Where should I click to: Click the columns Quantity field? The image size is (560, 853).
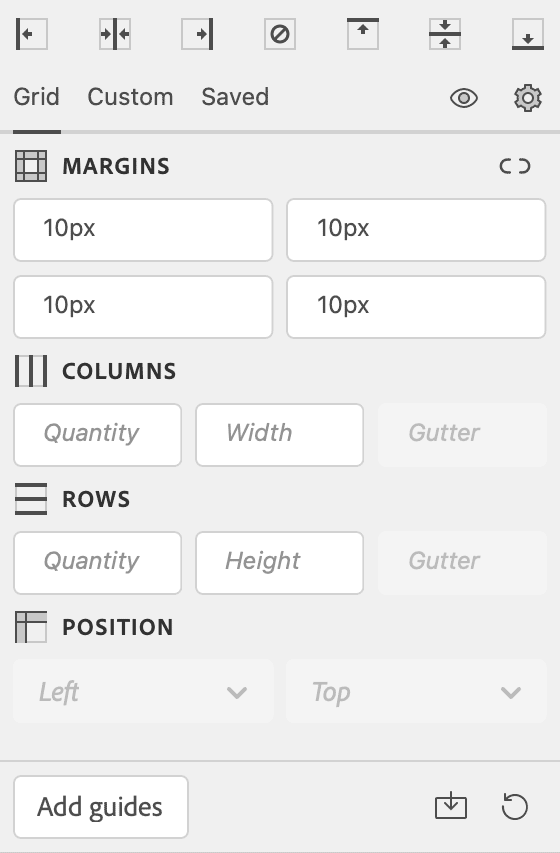point(97,435)
